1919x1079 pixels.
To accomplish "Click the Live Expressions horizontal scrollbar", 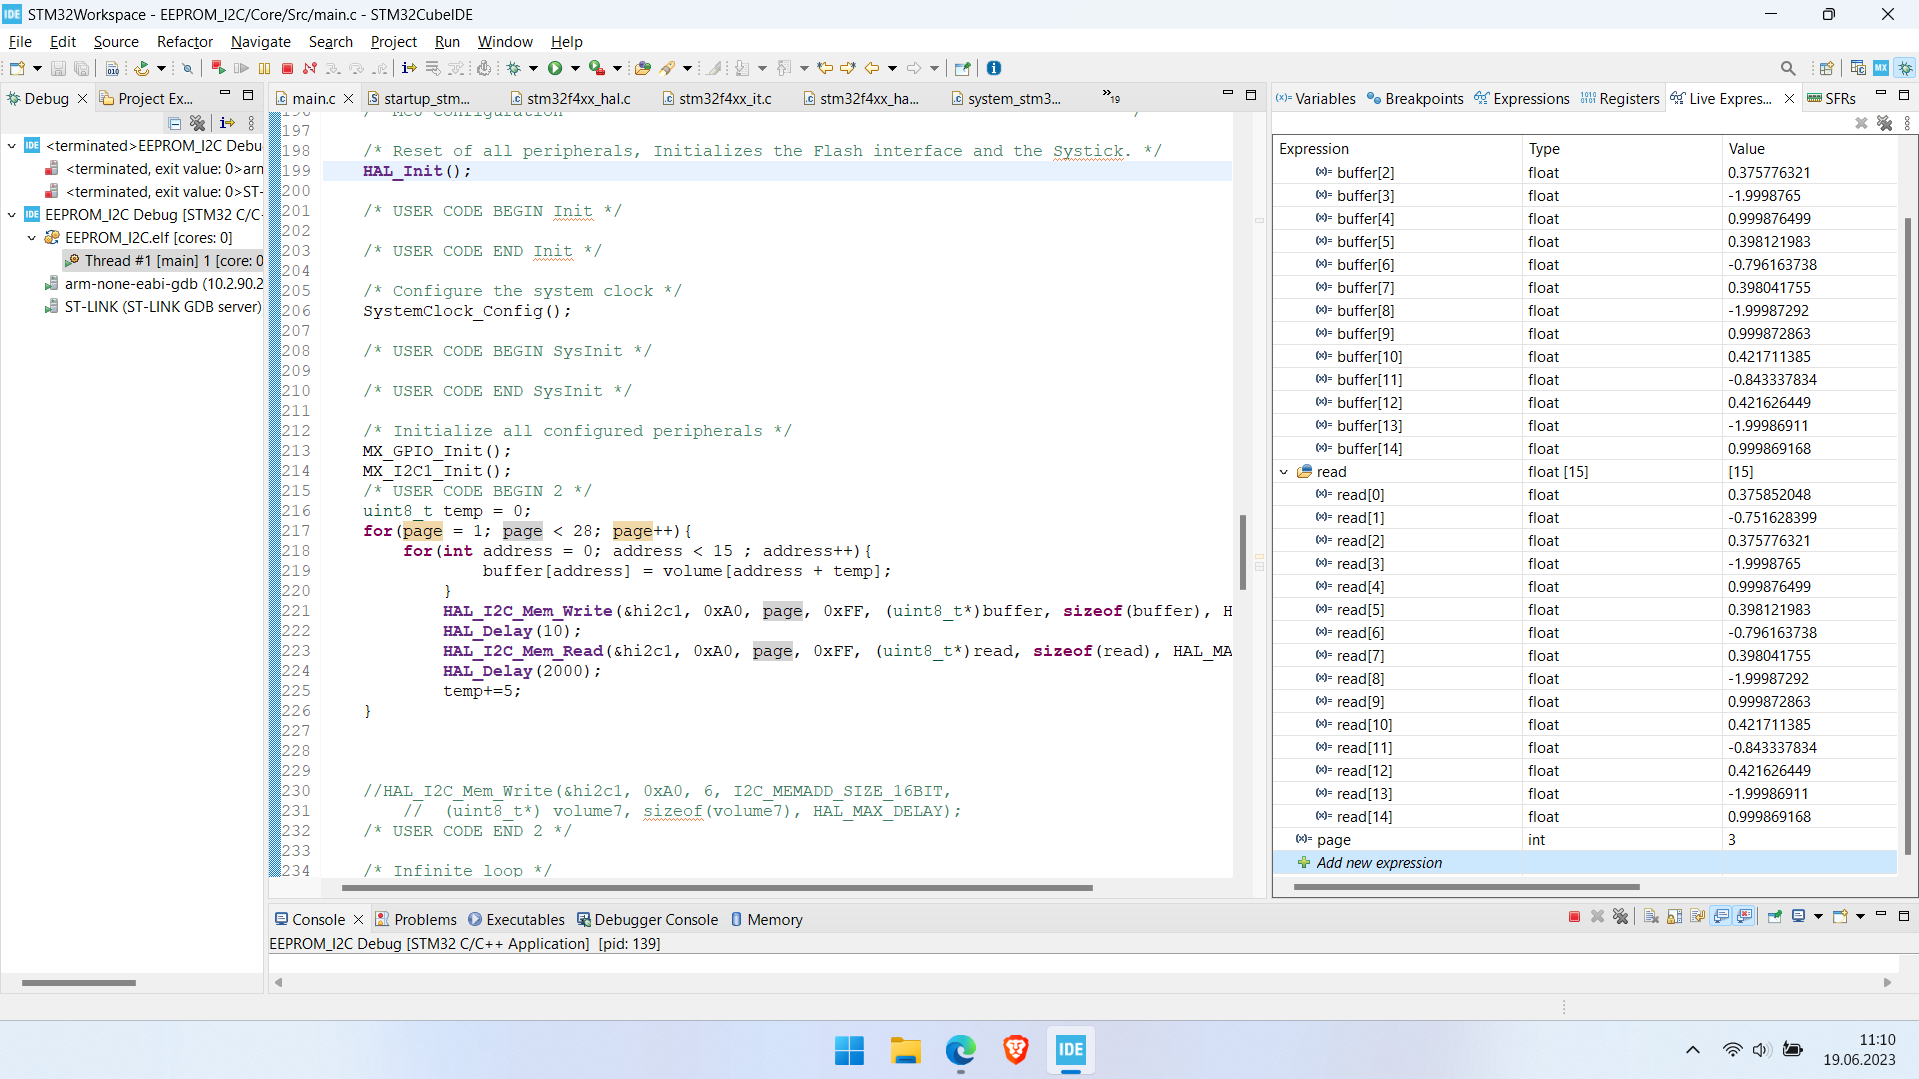I will point(1467,886).
